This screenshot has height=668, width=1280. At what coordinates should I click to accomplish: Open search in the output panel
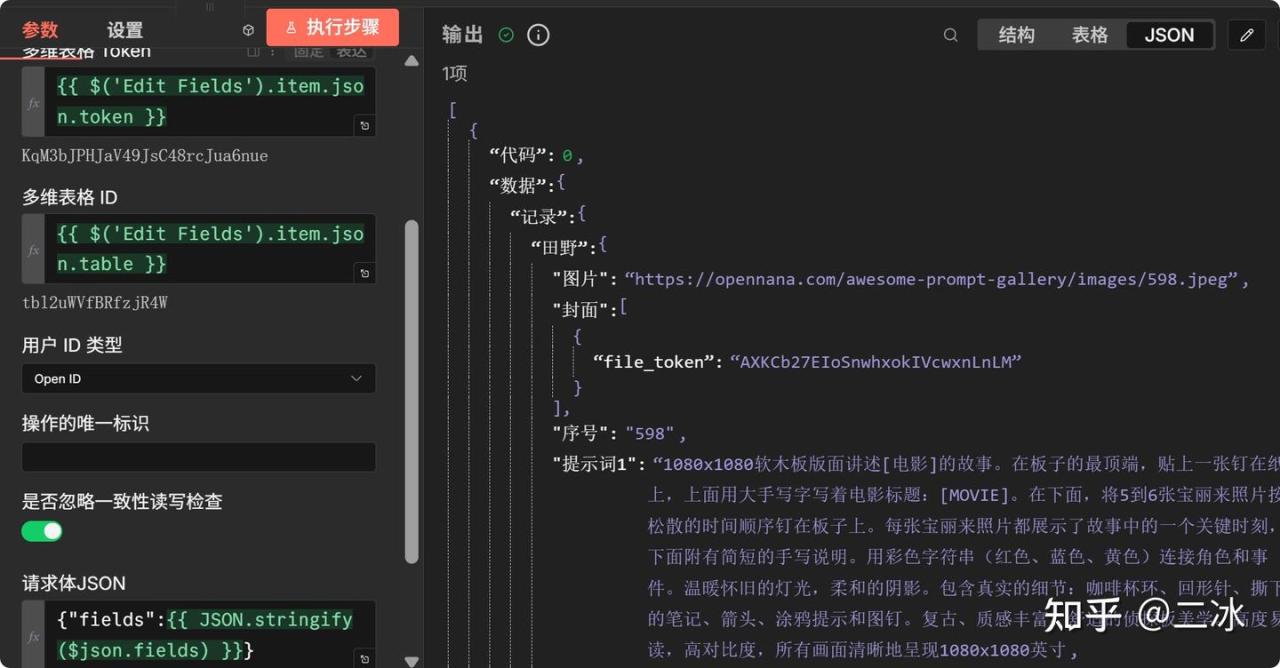(x=950, y=35)
